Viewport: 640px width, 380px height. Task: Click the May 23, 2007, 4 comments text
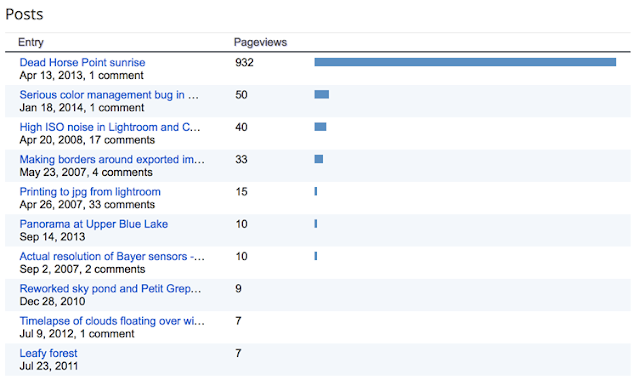point(86,172)
